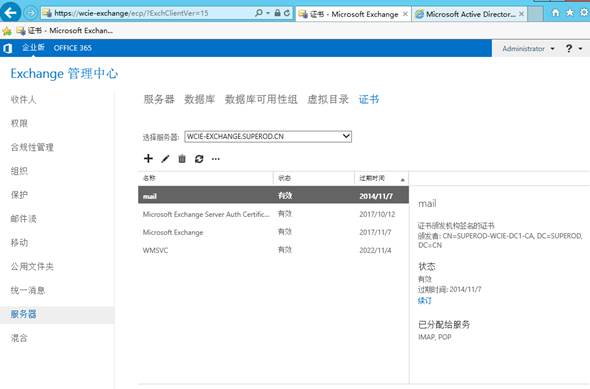Delete selected certificate with trash icon
The height and width of the screenshot is (389, 590).
point(182,159)
